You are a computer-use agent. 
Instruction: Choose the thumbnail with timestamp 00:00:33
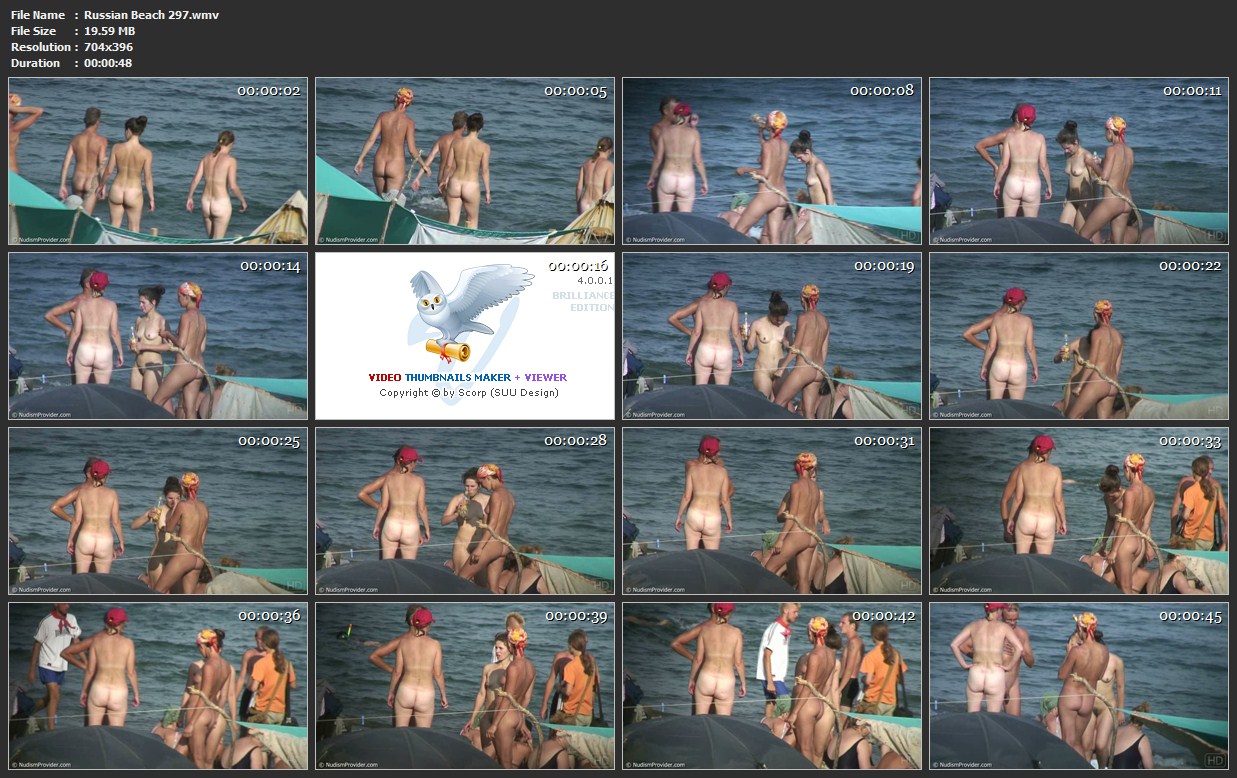coord(1078,511)
